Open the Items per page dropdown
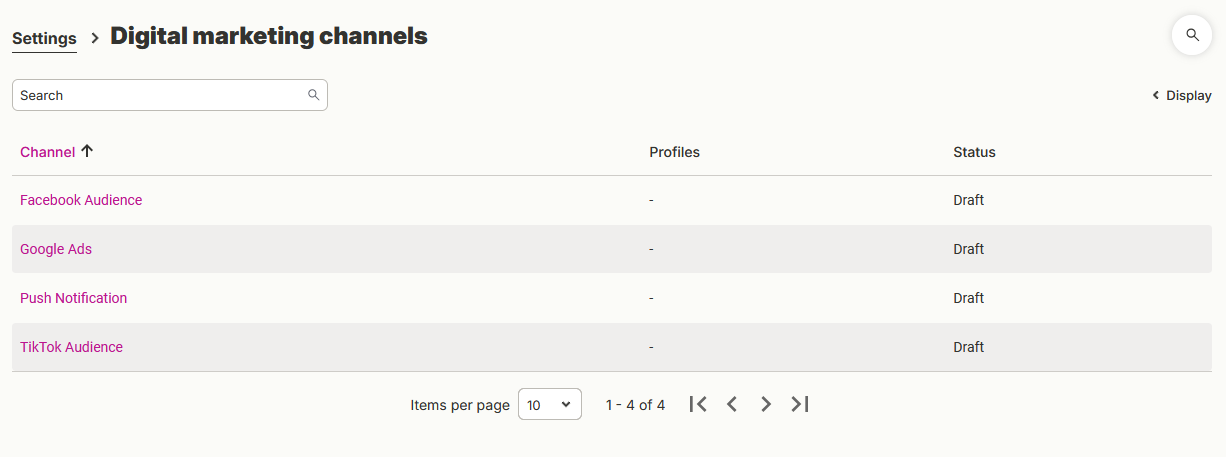1226x457 pixels. (550, 405)
